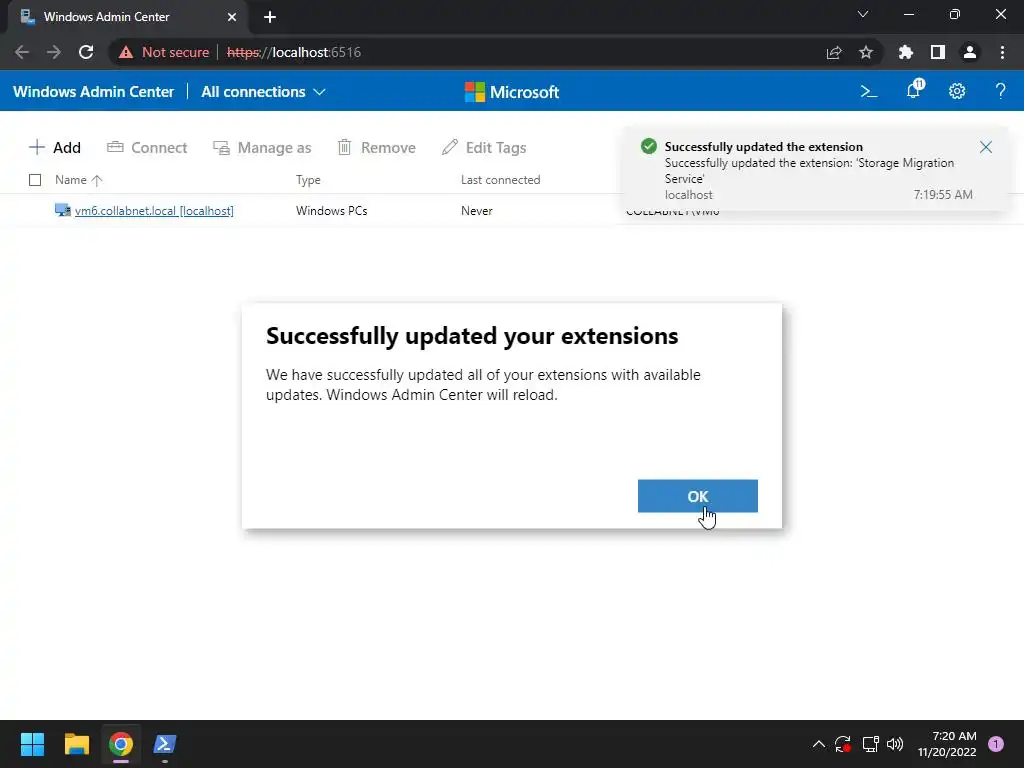Open PowerShell from the taskbar
1024x768 pixels.
click(165, 744)
